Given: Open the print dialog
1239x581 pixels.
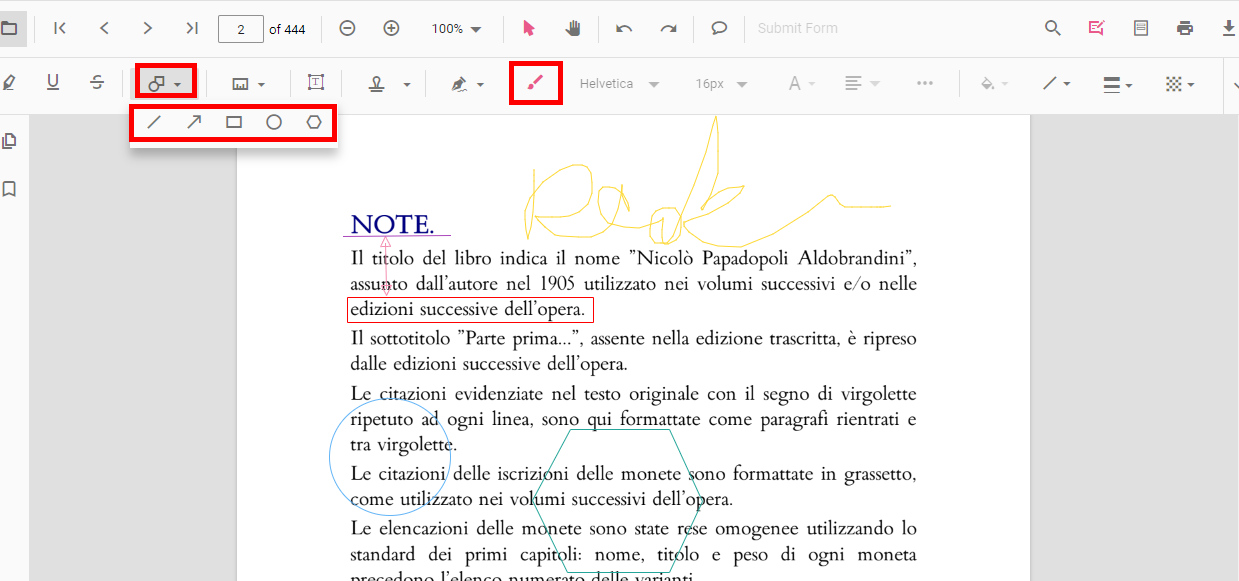Looking at the screenshot, I should pyautogui.click(x=1184, y=28).
